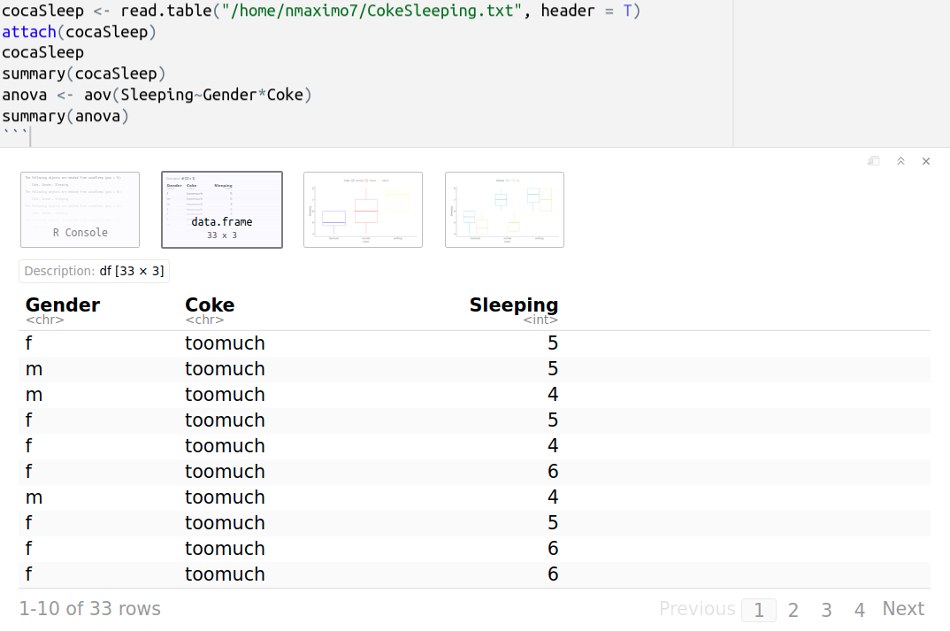Select the R Console output thumbnail
This screenshot has width=950, height=632.
80,210
